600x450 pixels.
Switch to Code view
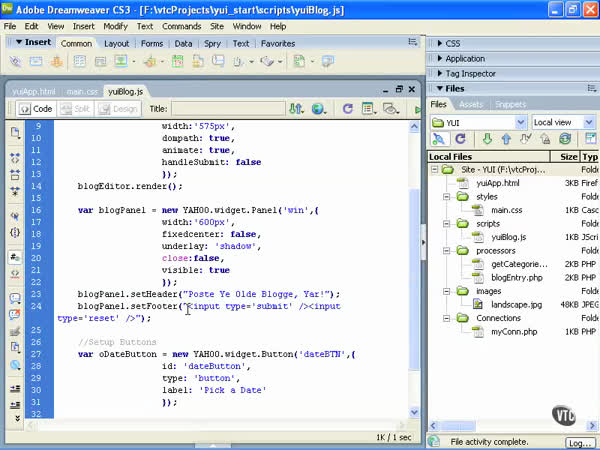(34, 109)
